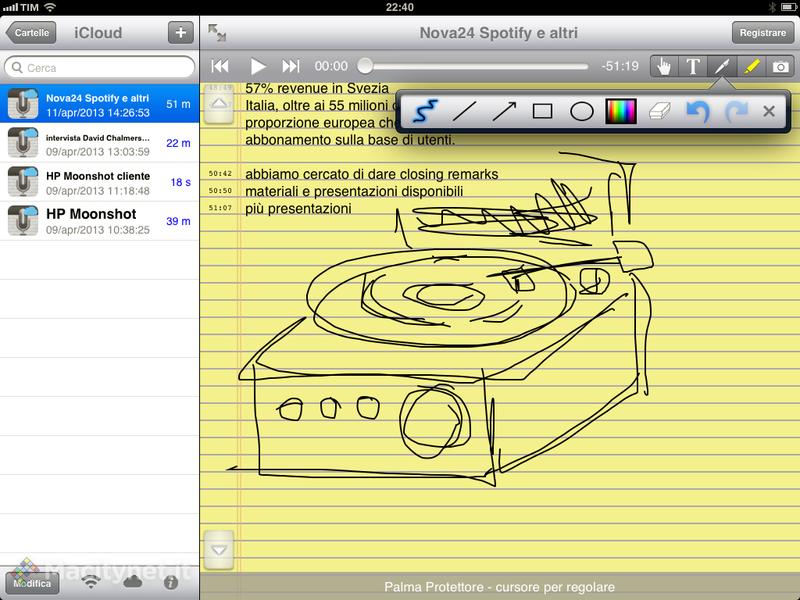The image size is (800, 600).
Task: Click the remaining time -51:19 label
Action: [x=620, y=66]
